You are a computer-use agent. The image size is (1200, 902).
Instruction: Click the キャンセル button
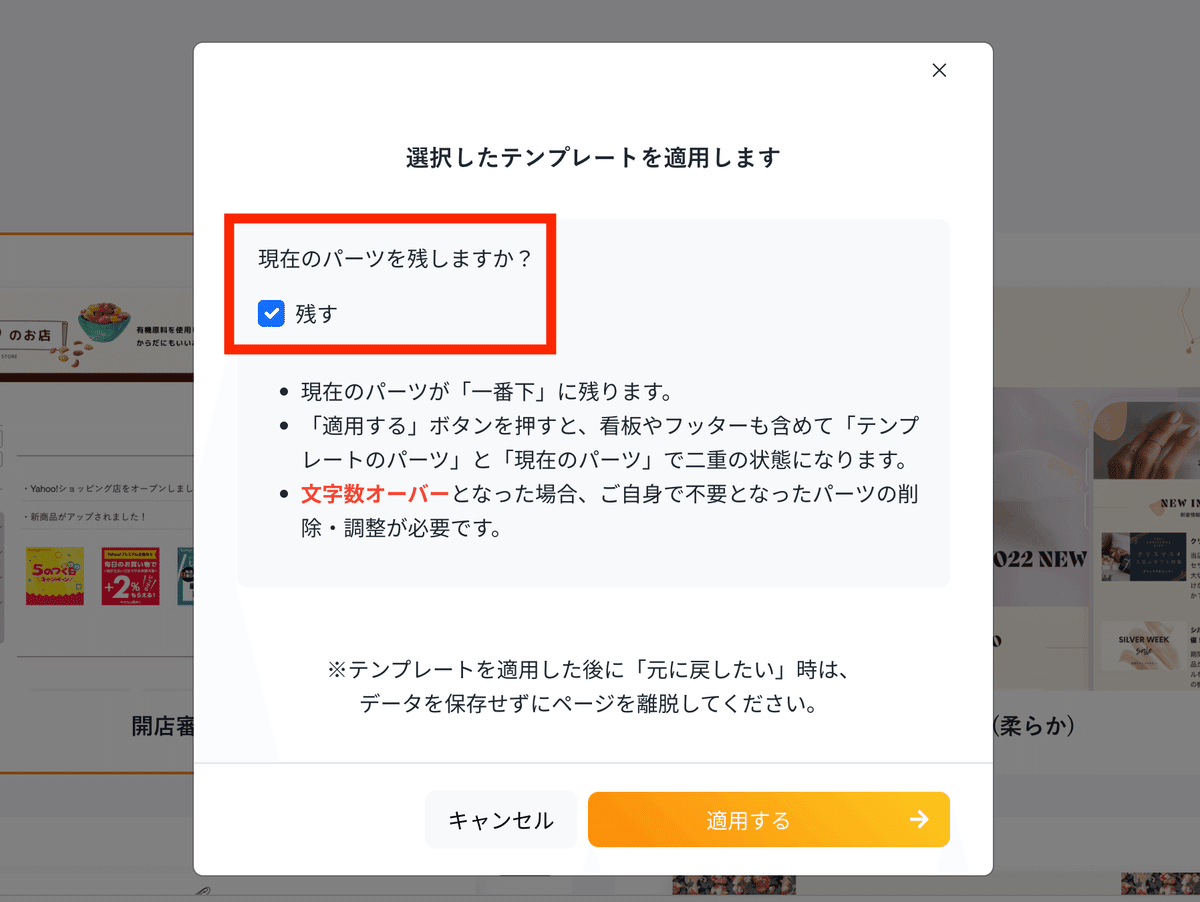[501, 820]
